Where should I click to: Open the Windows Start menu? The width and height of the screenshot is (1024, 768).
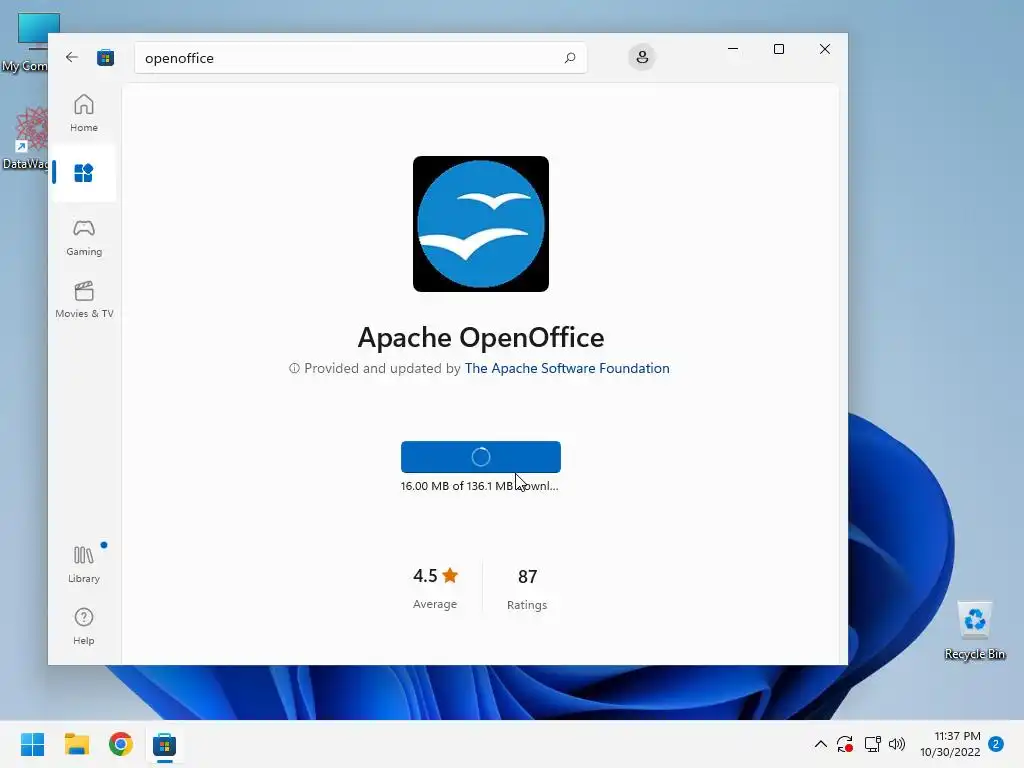tap(33, 744)
